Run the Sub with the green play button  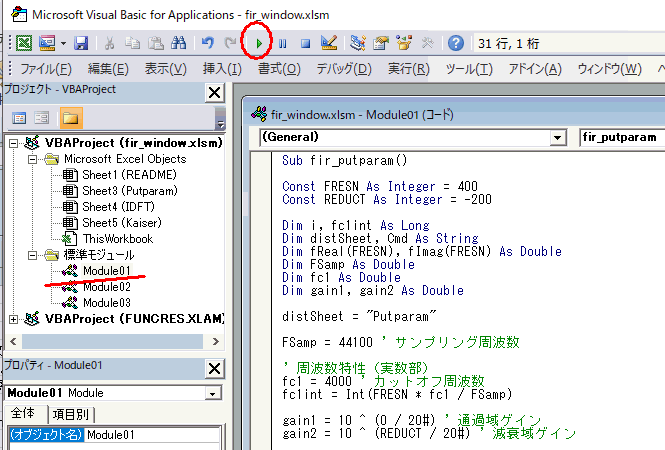click(259, 43)
